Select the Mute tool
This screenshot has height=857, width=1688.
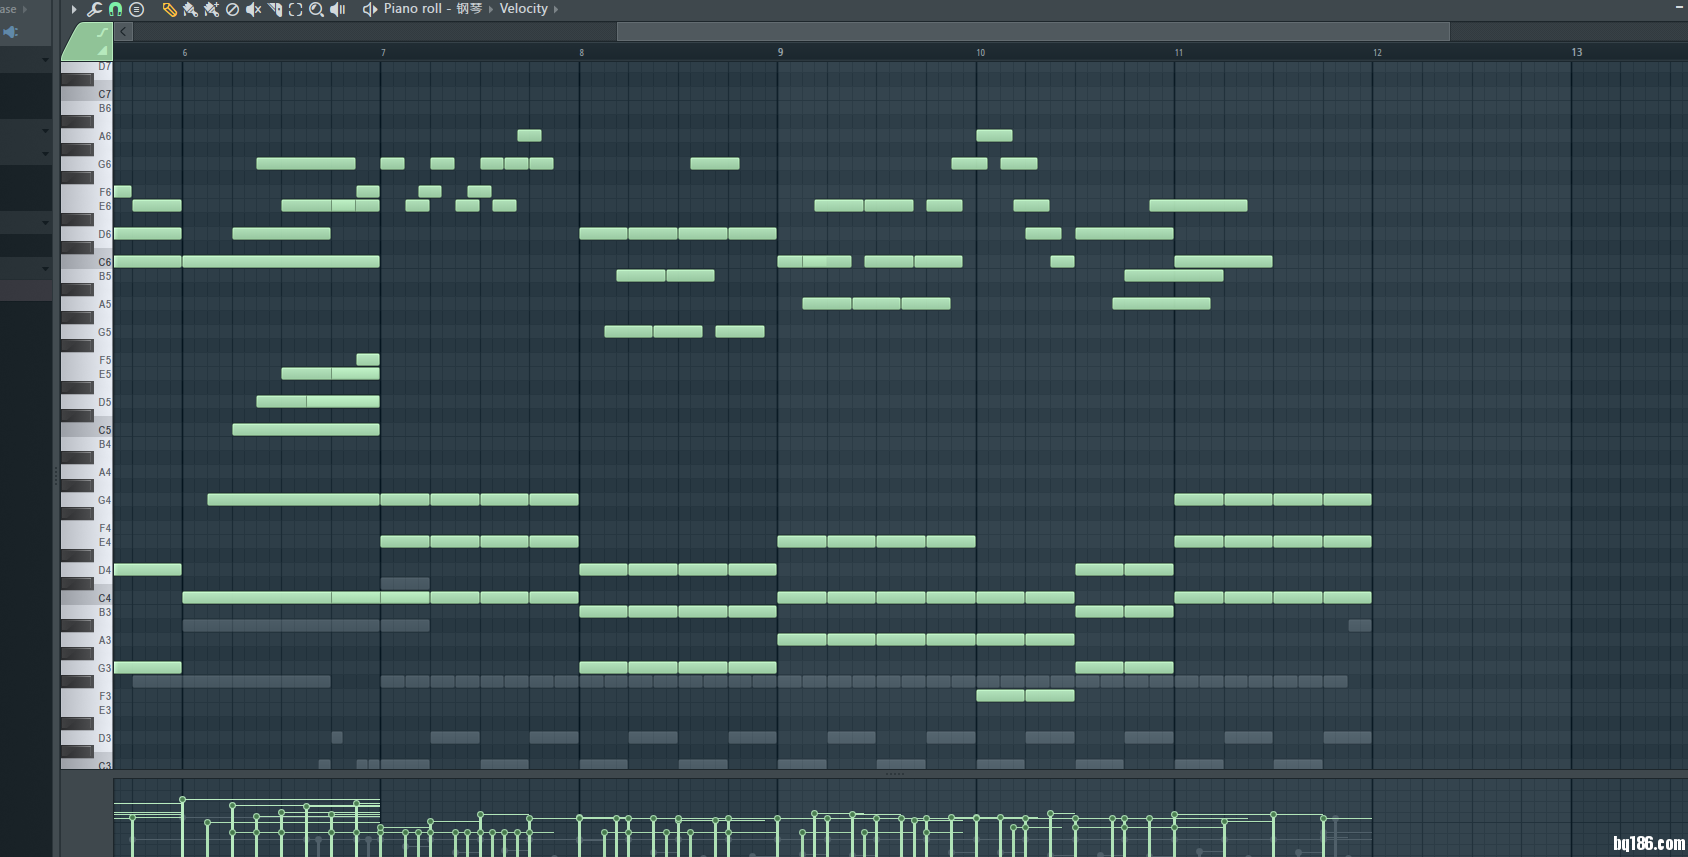coord(253,9)
